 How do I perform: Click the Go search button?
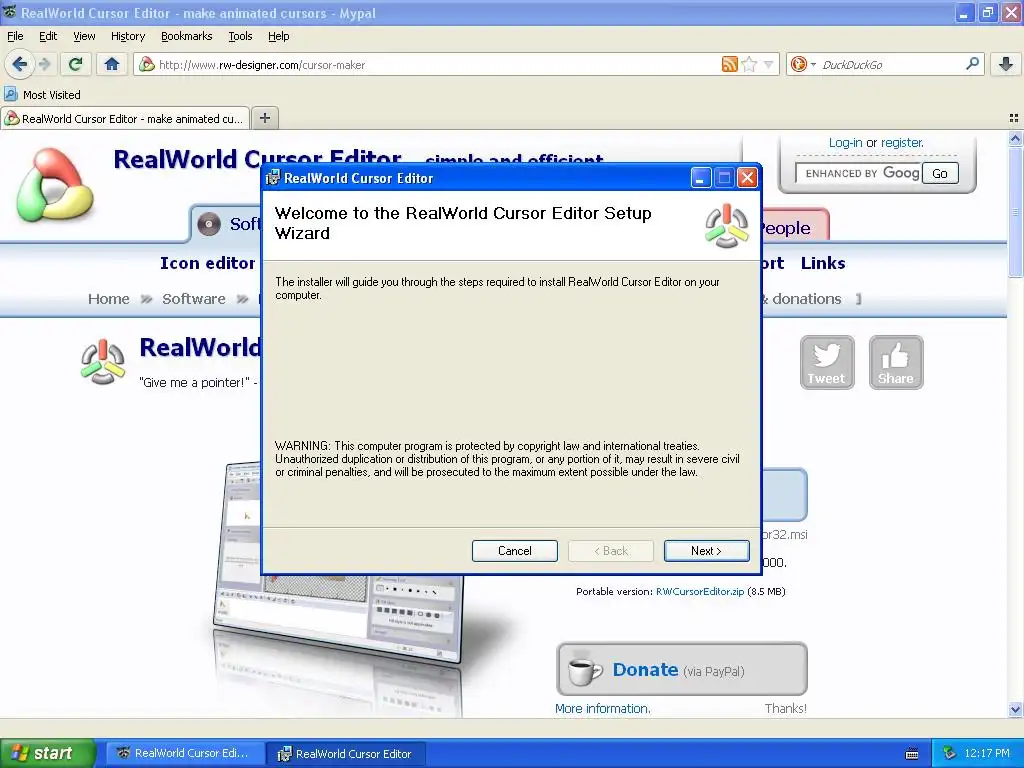(940, 173)
